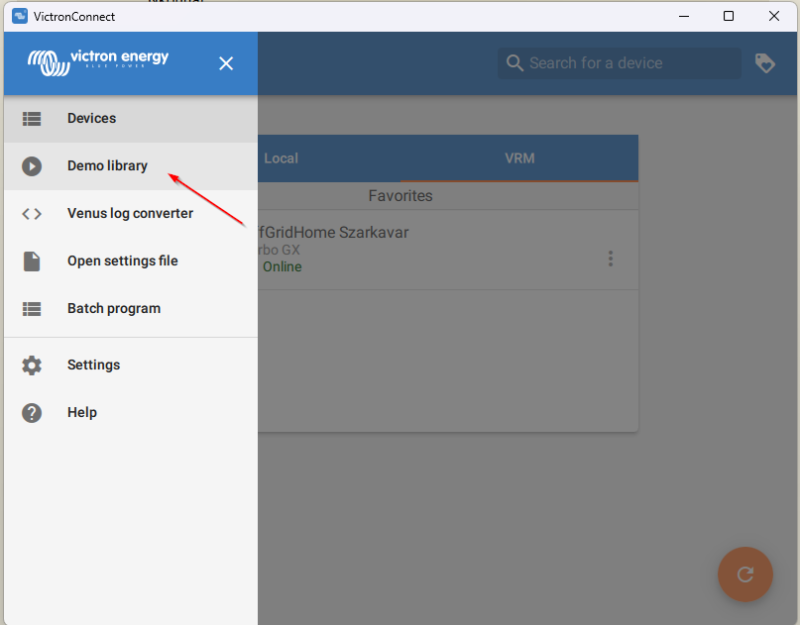Click the Help question mark icon
Image resolution: width=800 pixels, height=625 pixels.
point(32,413)
